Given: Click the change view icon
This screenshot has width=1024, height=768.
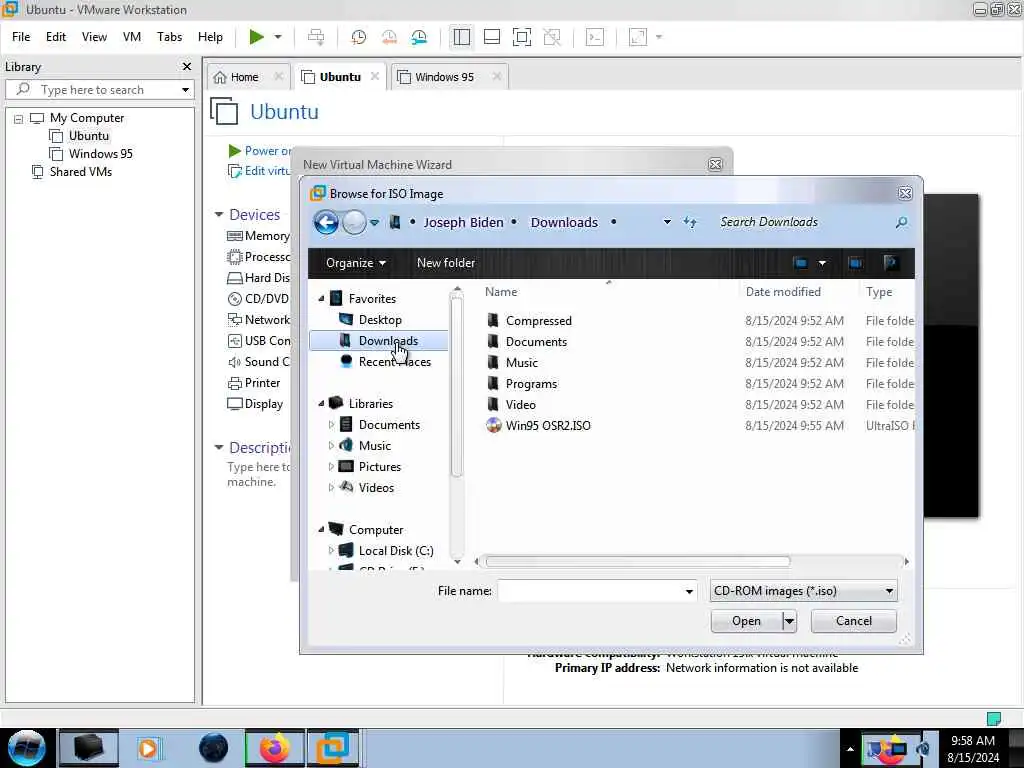Looking at the screenshot, I should point(801,263).
